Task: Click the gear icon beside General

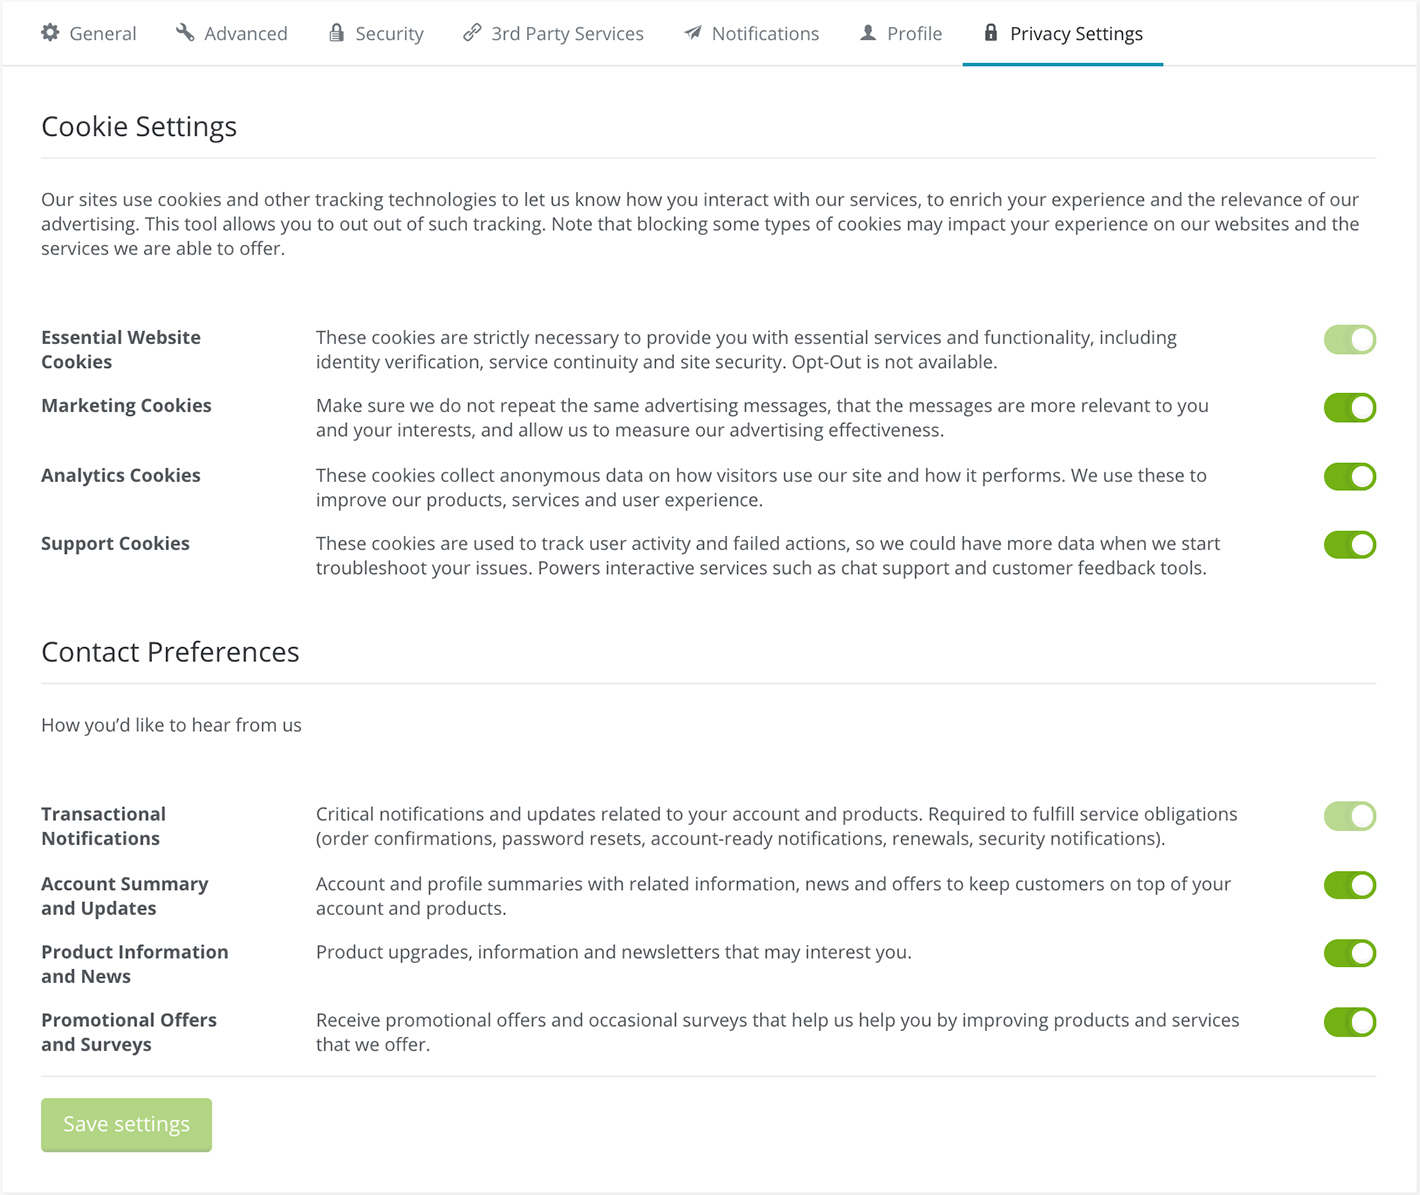Action: coord(50,33)
